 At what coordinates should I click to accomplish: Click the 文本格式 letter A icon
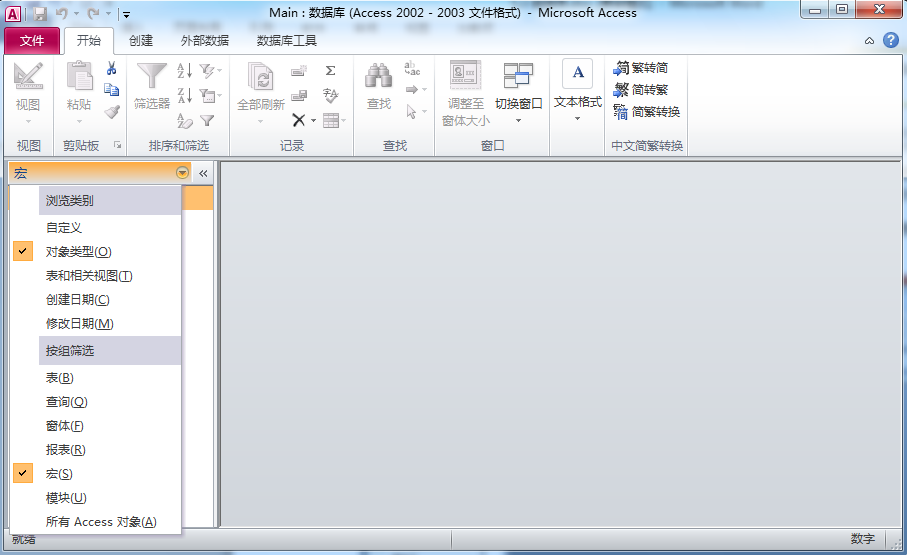577,73
